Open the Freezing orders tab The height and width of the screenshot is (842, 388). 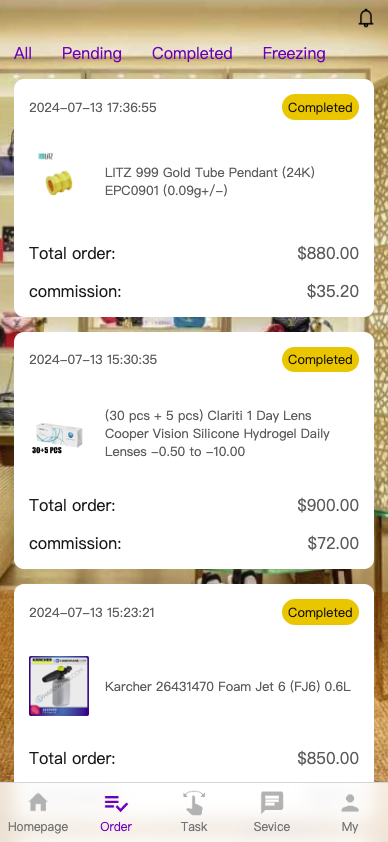pyautogui.click(x=294, y=53)
